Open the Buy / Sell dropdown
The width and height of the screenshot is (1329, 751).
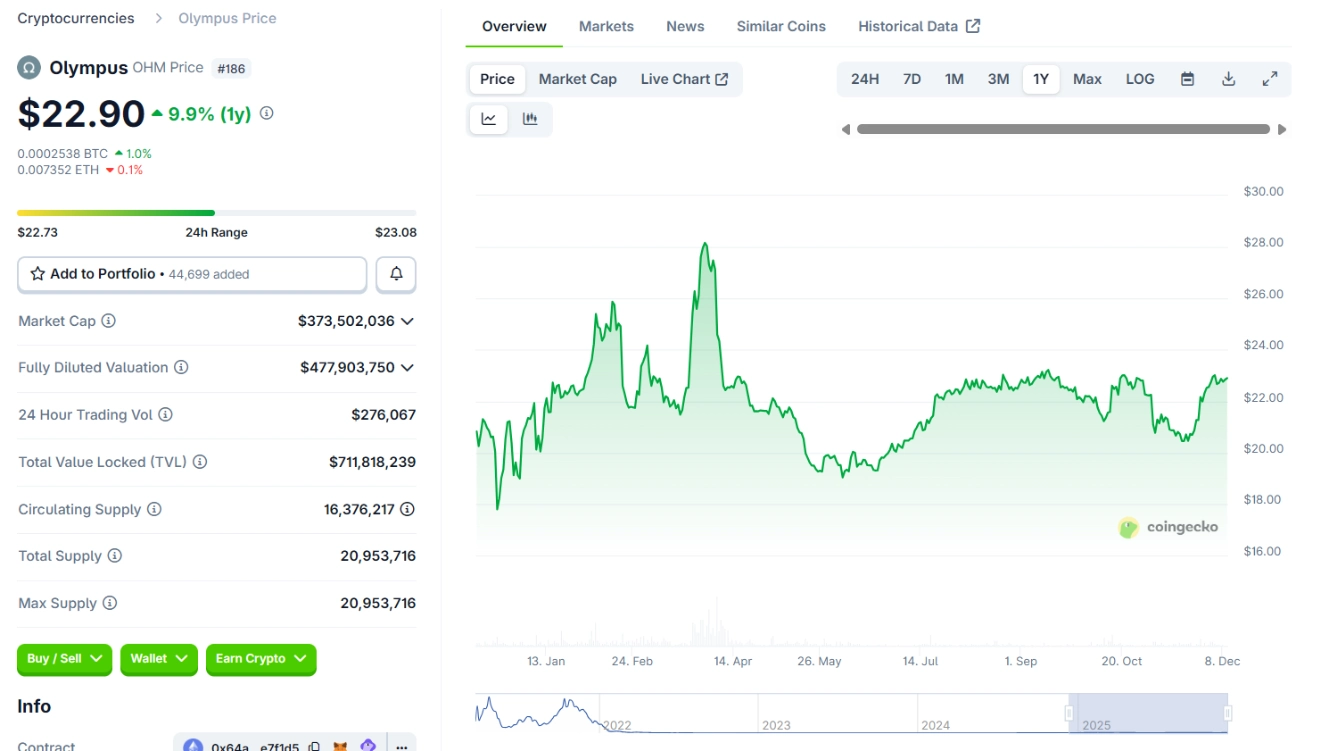(x=65, y=659)
